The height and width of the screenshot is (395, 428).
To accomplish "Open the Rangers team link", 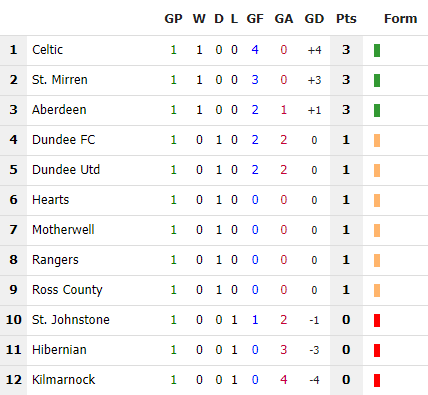I will [55, 260].
